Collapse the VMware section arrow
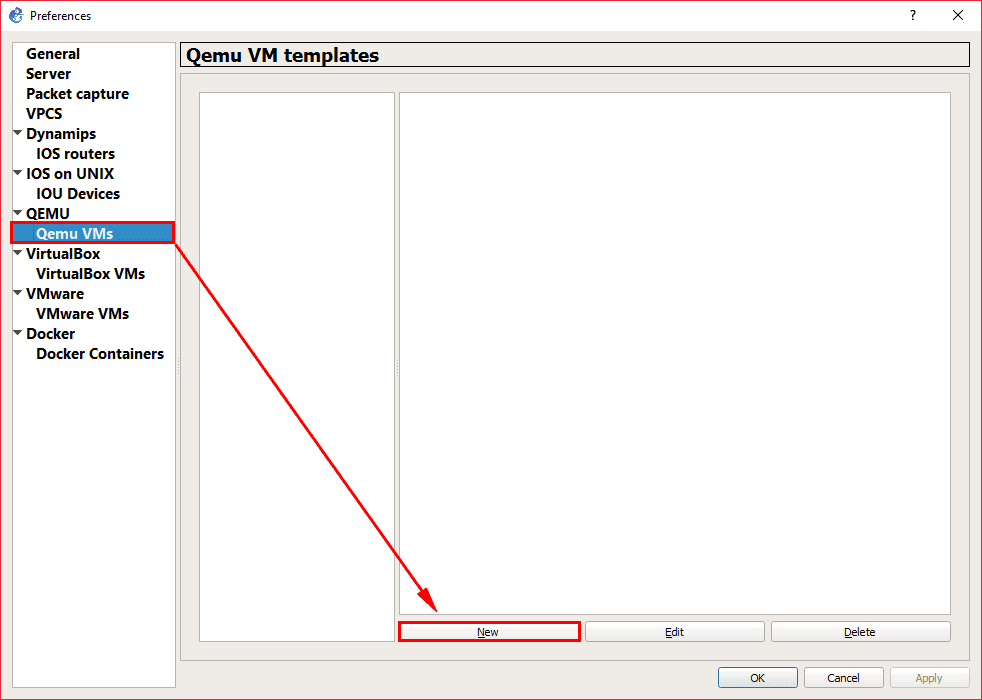Viewport: 982px width, 700px height. point(18,293)
